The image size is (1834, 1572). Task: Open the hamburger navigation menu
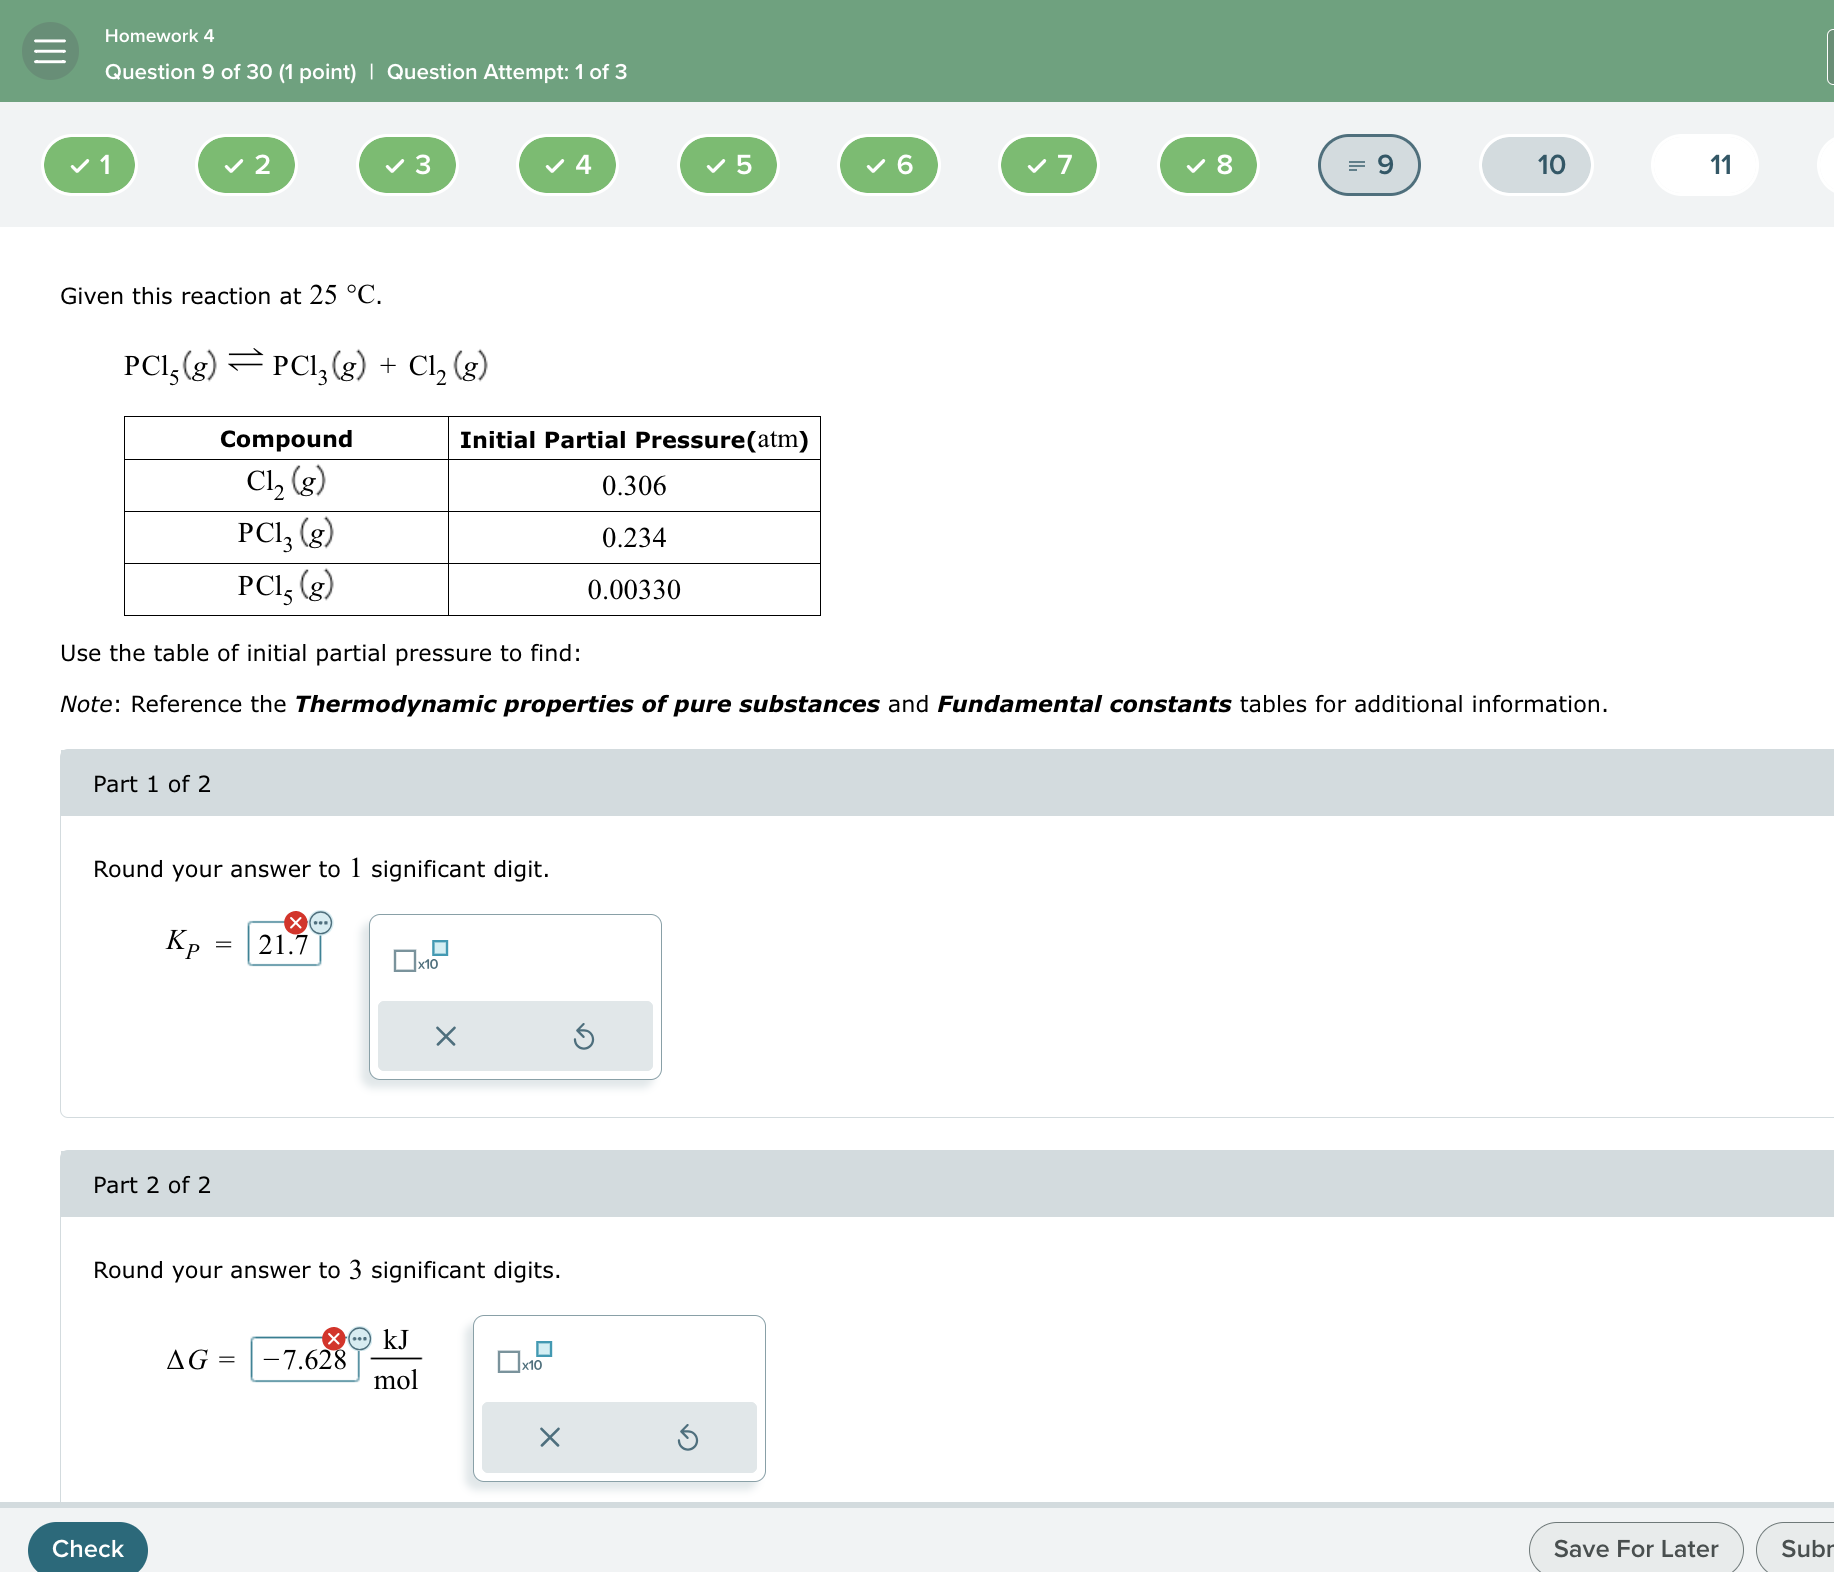pyautogui.click(x=48, y=51)
